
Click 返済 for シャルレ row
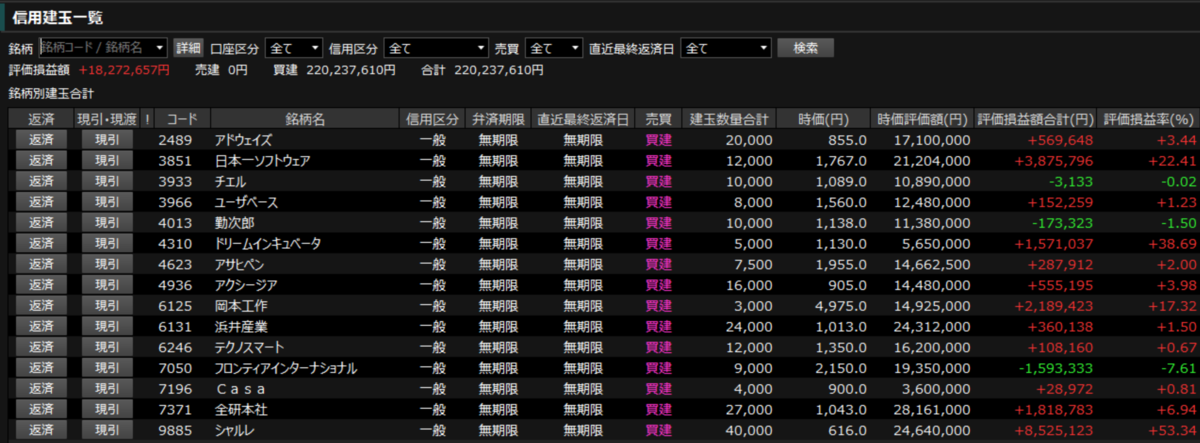pyautogui.click(x=41, y=430)
